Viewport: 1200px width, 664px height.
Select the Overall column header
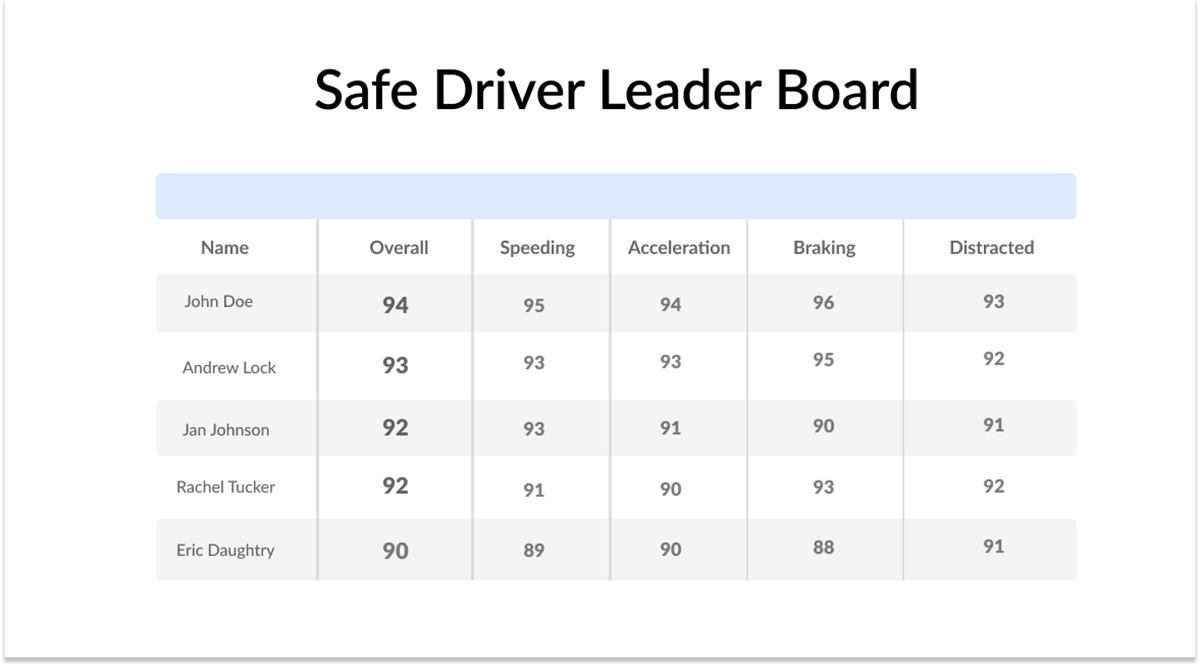tap(399, 247)
